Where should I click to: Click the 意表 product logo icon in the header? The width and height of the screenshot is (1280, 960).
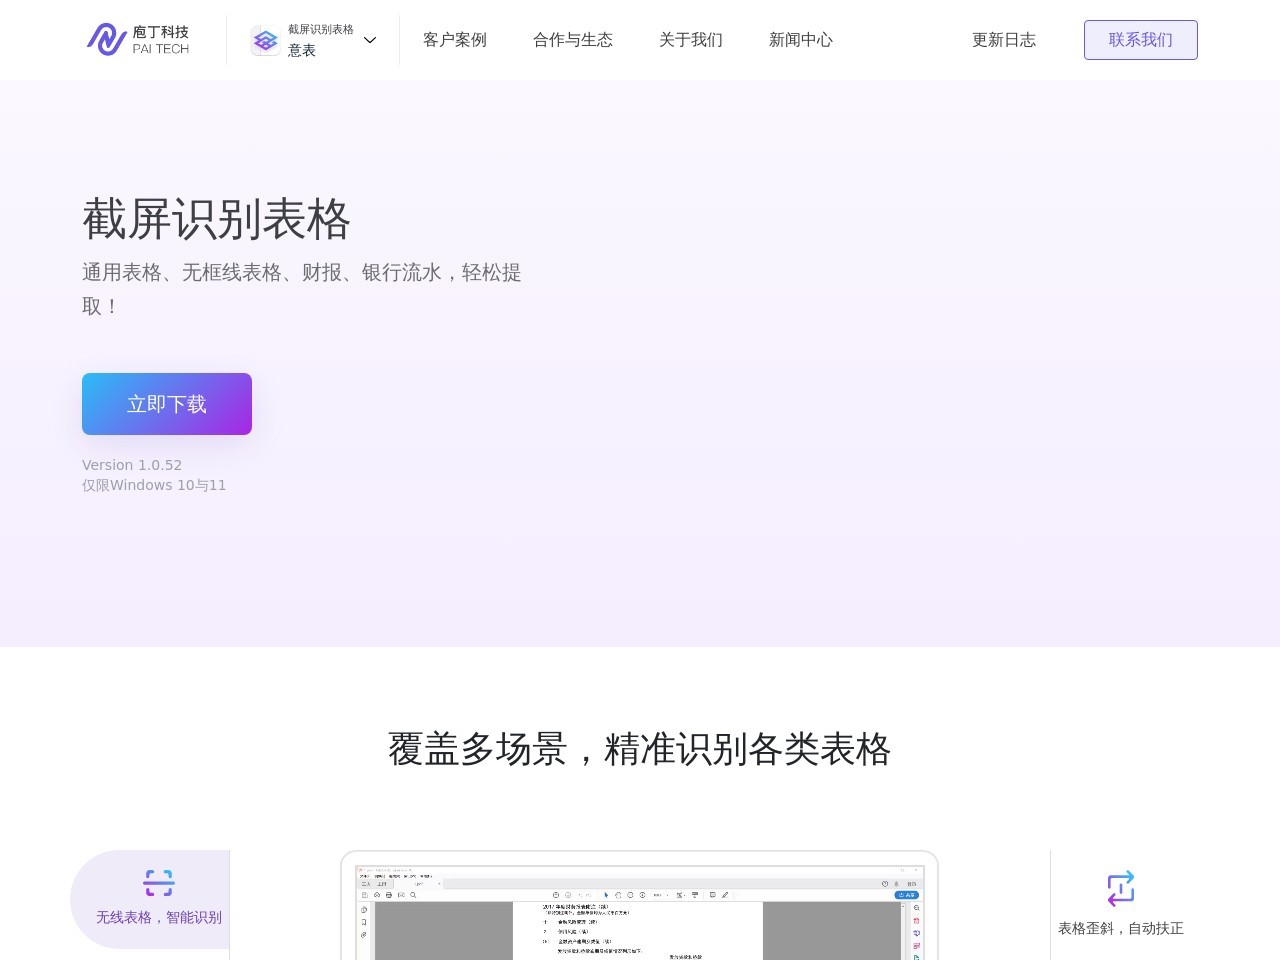click(x=265, y=40)
